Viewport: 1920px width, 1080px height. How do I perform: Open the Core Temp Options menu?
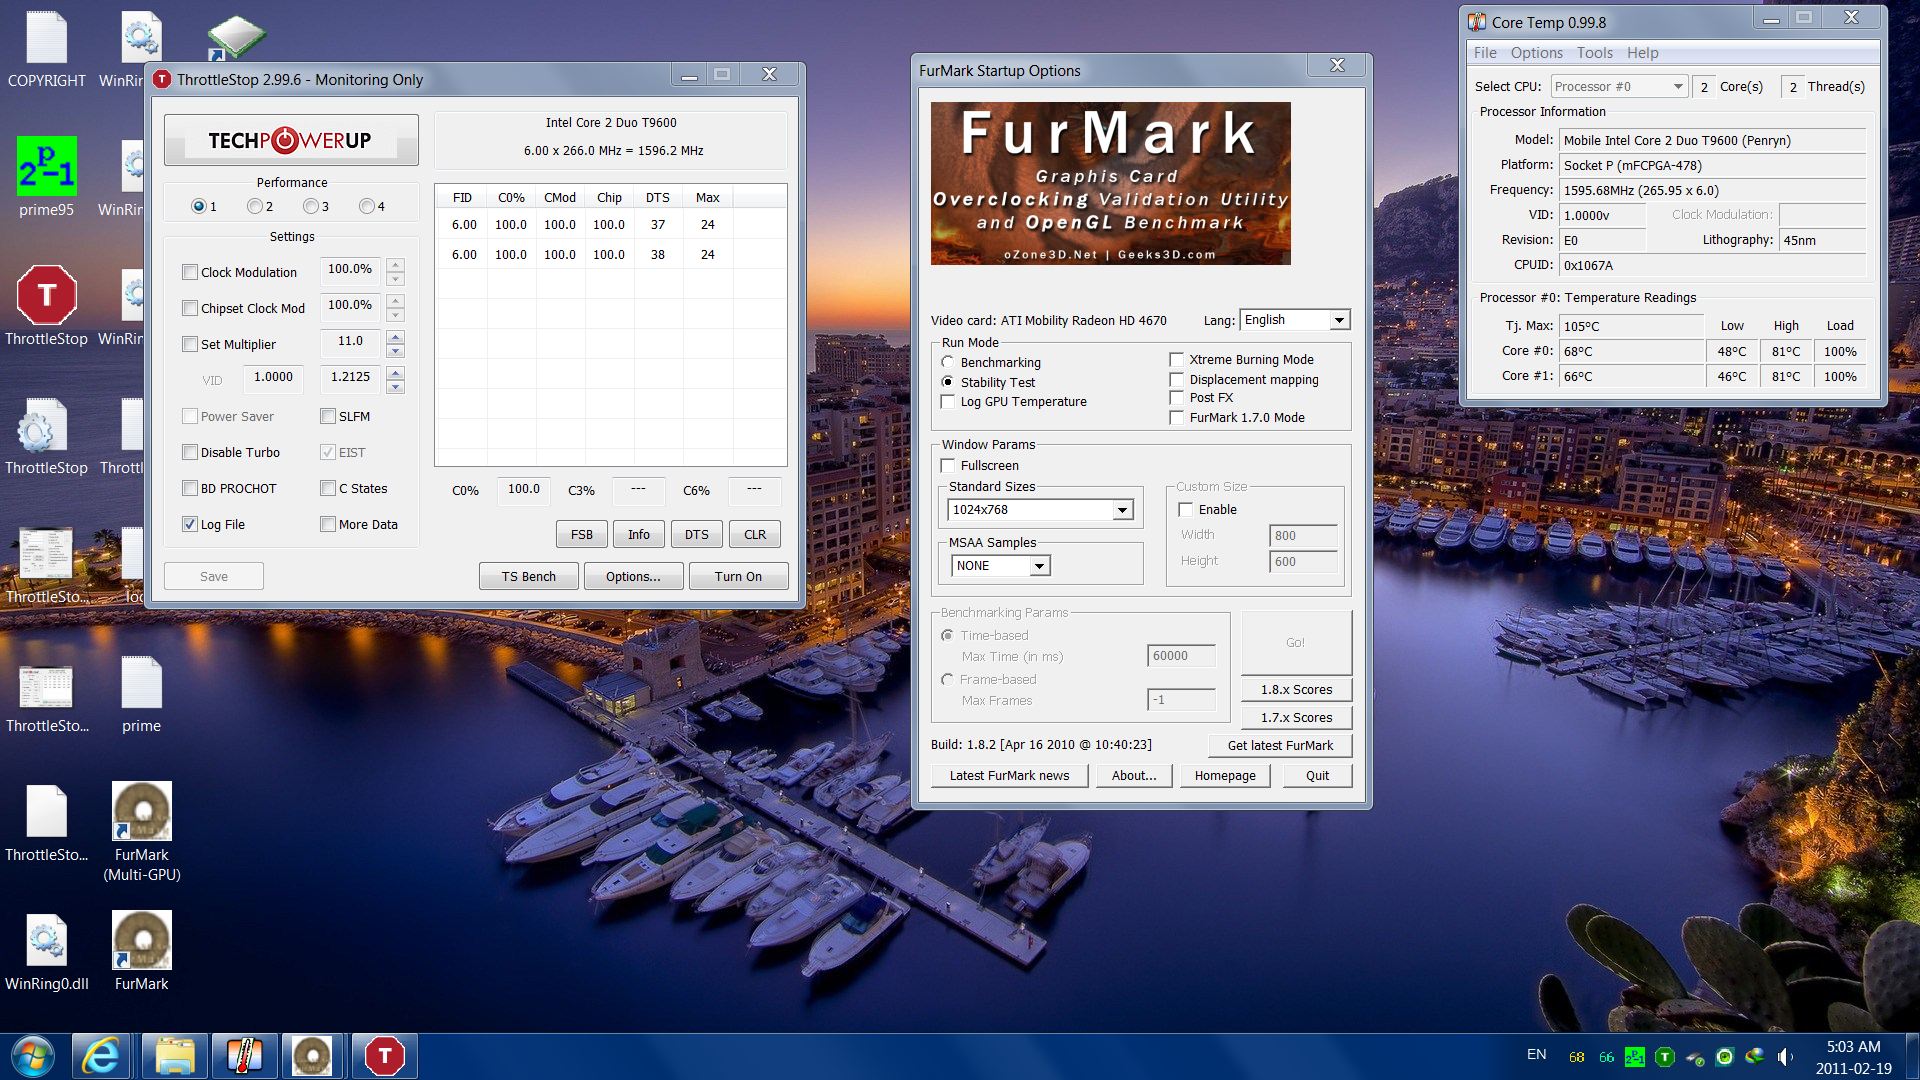[x=1536, y=53]
